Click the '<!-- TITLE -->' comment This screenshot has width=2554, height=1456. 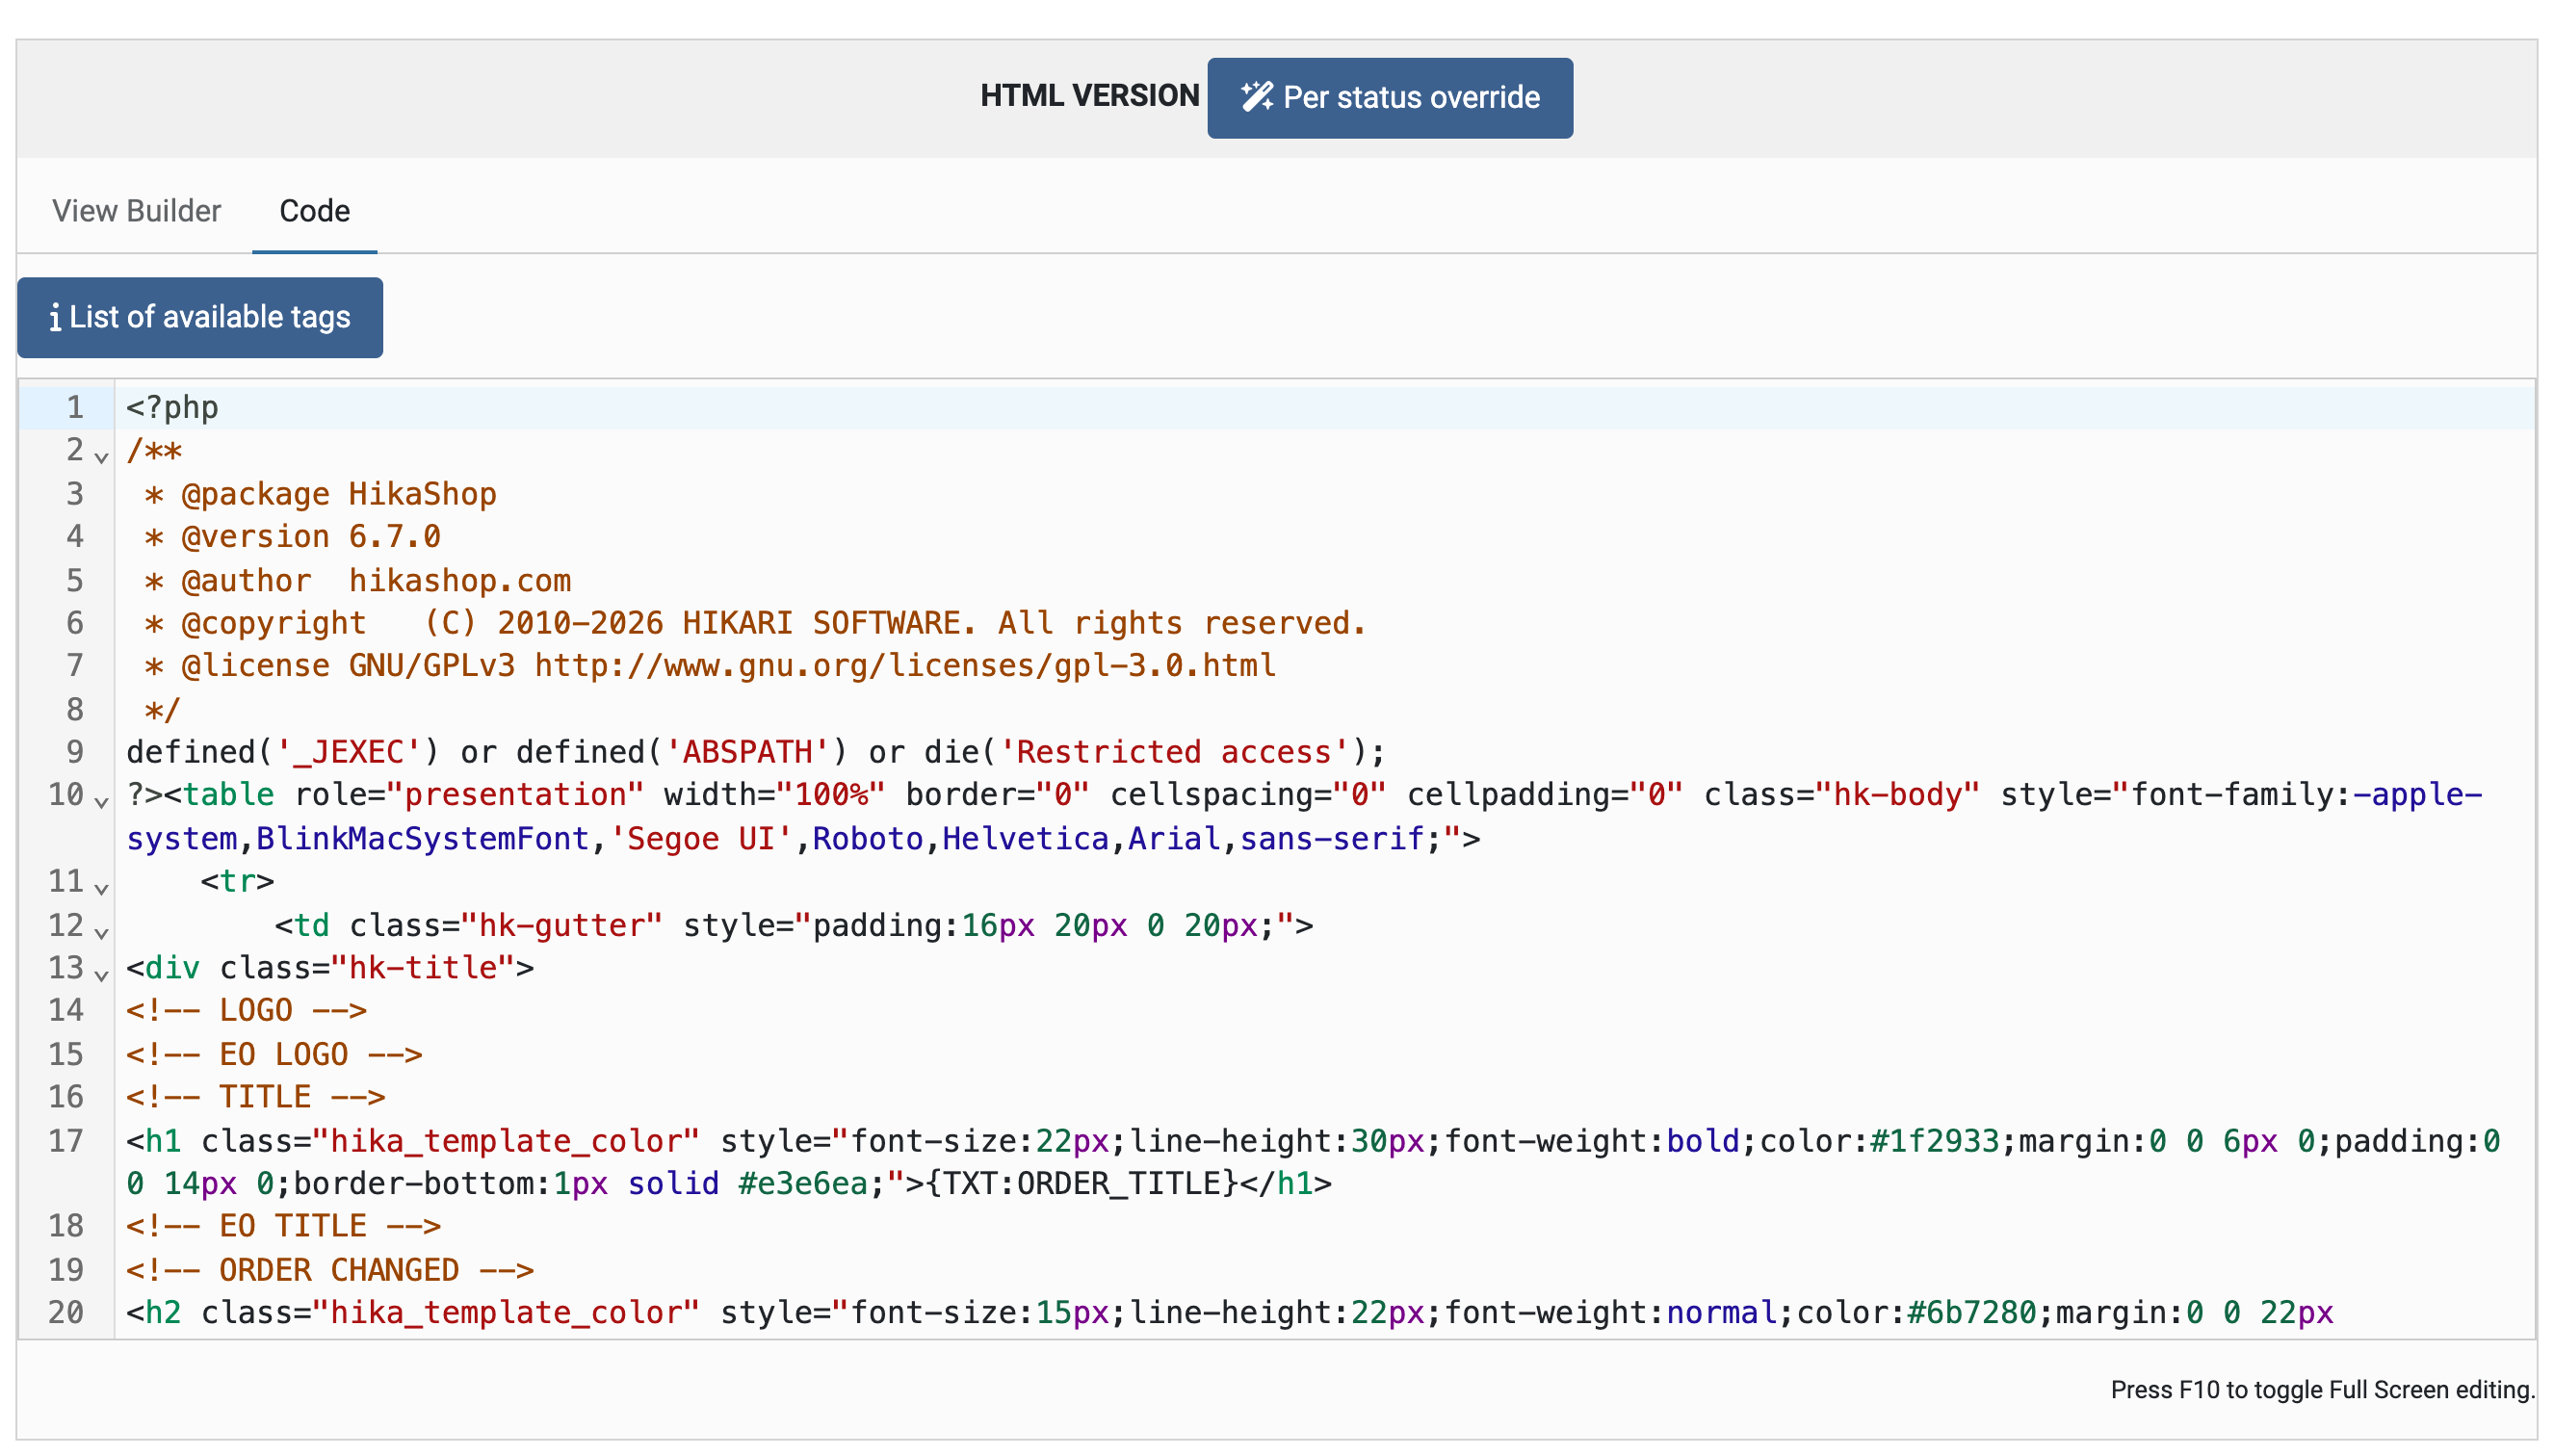point(255,1097)
